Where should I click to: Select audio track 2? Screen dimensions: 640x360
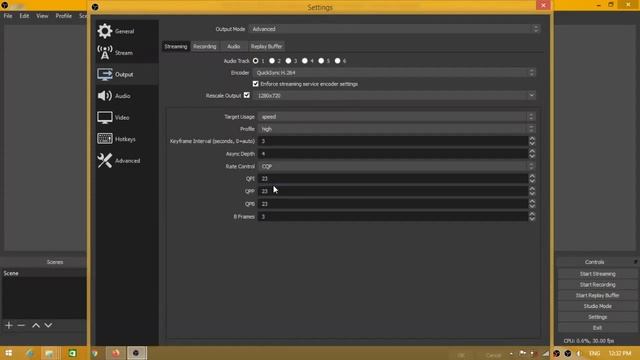point(272,61)
